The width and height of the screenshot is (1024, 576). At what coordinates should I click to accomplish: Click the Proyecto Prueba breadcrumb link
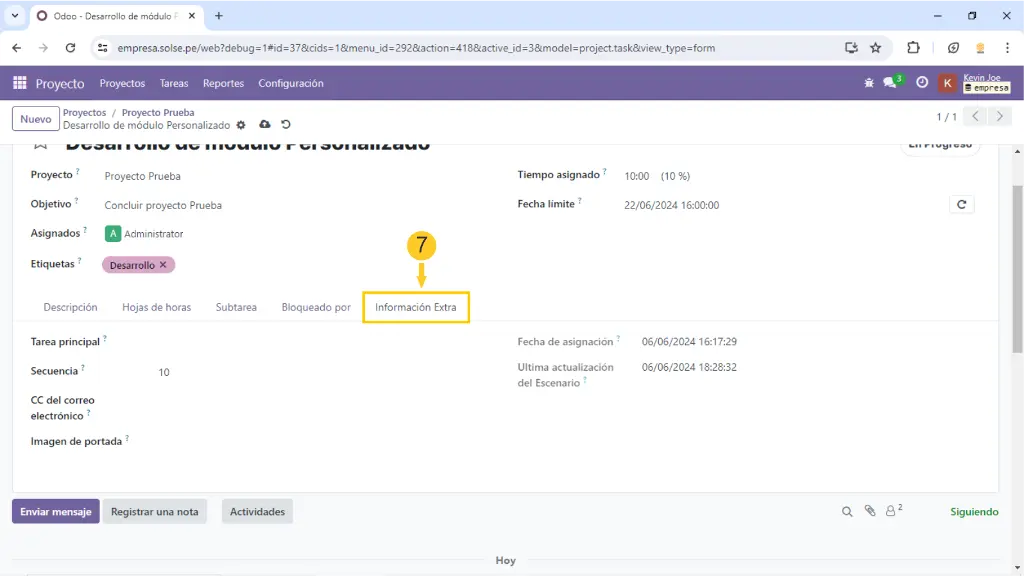click(158, 113)
